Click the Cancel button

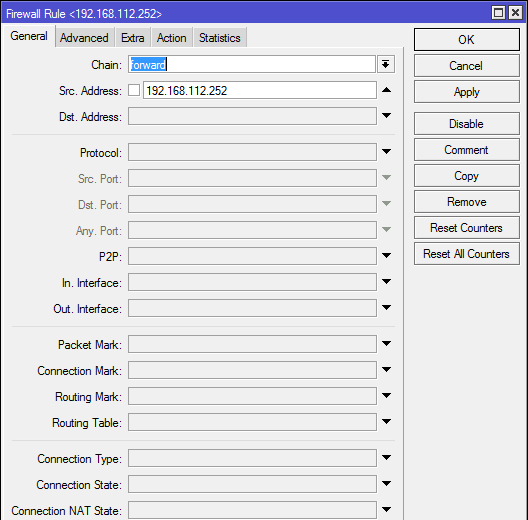tap(466, 66)
